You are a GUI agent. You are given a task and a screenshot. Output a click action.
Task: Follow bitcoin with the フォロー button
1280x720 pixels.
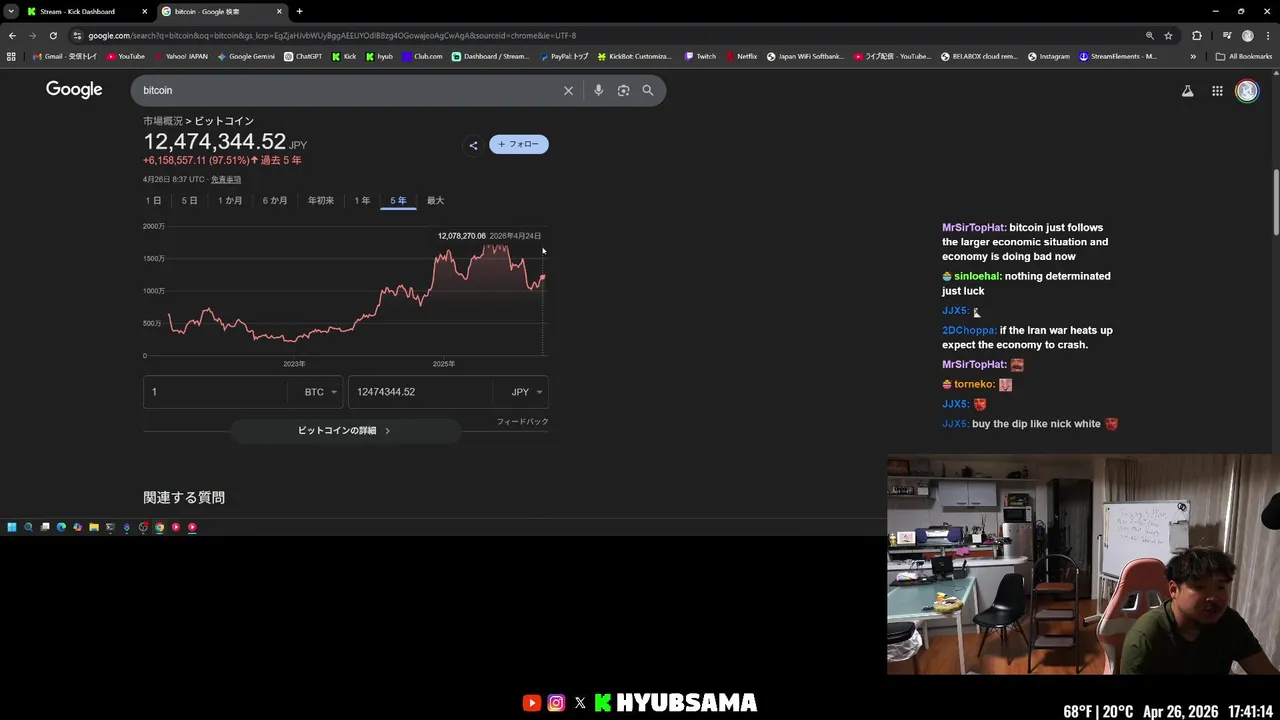519,144
